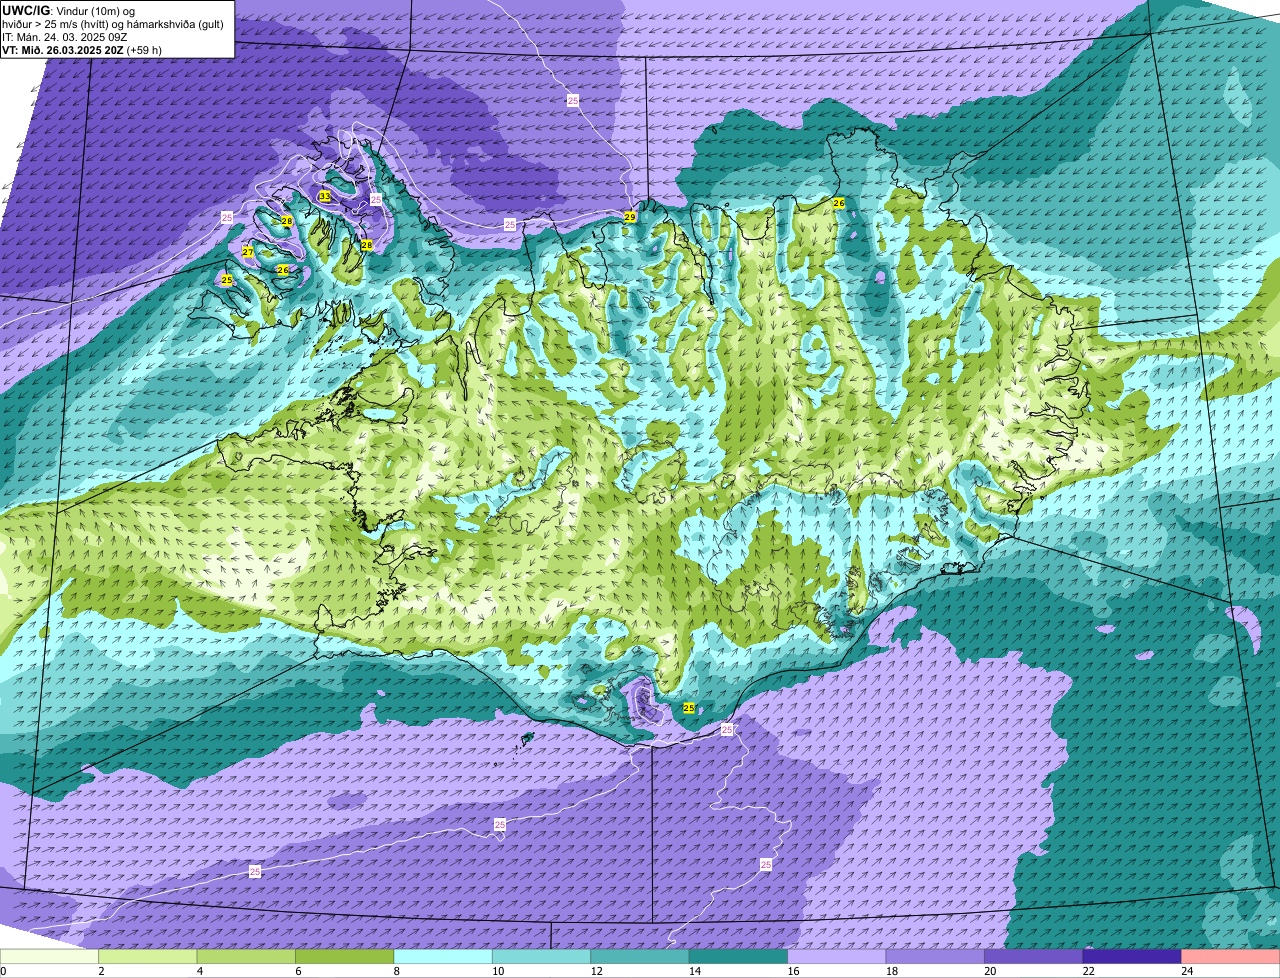
Task: Click the yellow 33 peak gust label
Action: coord(325,196)
